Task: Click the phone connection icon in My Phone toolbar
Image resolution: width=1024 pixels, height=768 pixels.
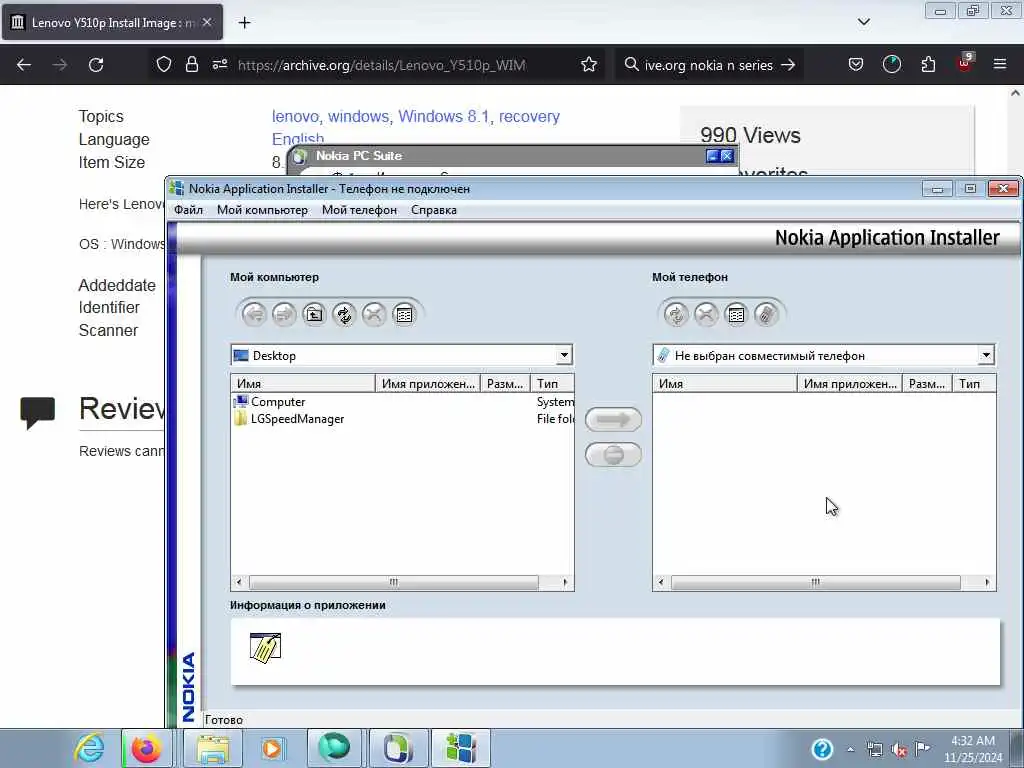Action: (x=766, y=315)
